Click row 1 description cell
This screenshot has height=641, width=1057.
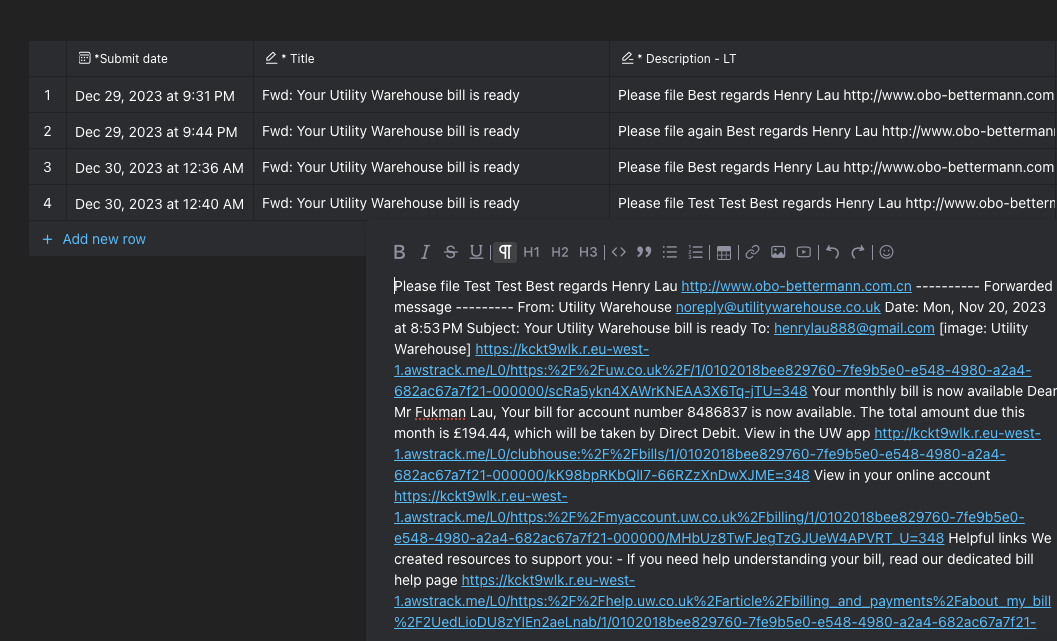pyautogui.click(x=833, y=95)
